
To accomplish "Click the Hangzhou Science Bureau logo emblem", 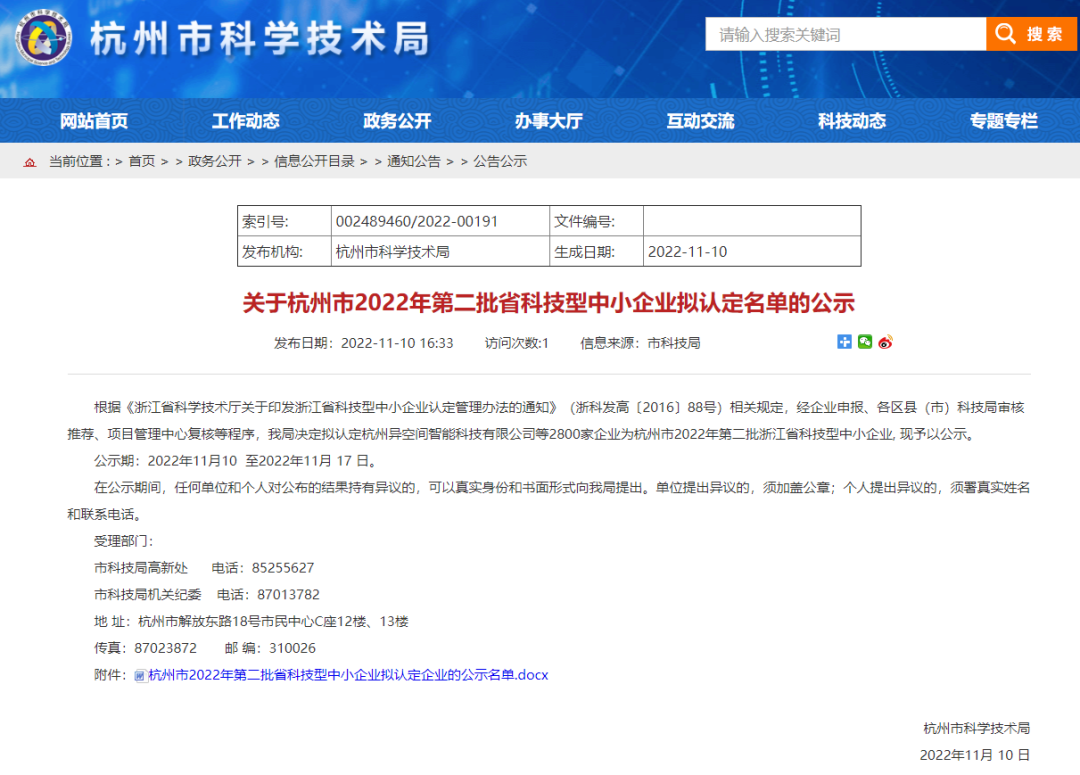I will tap(43, 37).
